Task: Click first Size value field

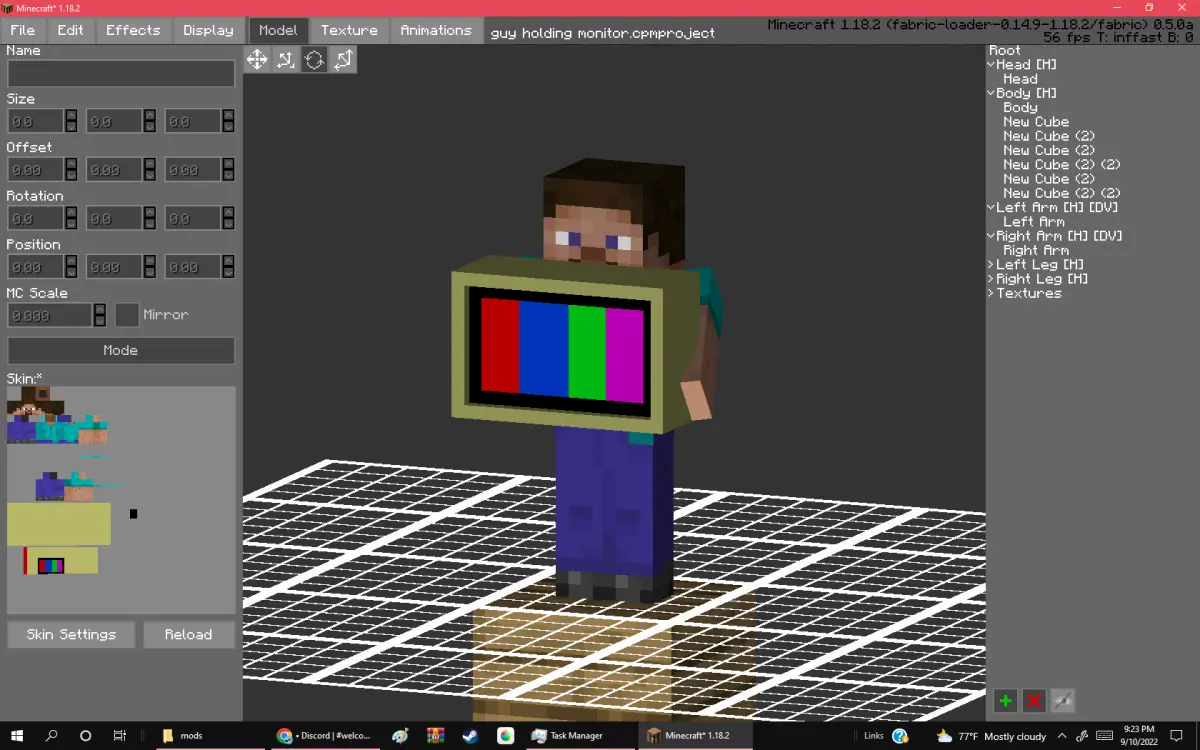Action: coord(36,121)
